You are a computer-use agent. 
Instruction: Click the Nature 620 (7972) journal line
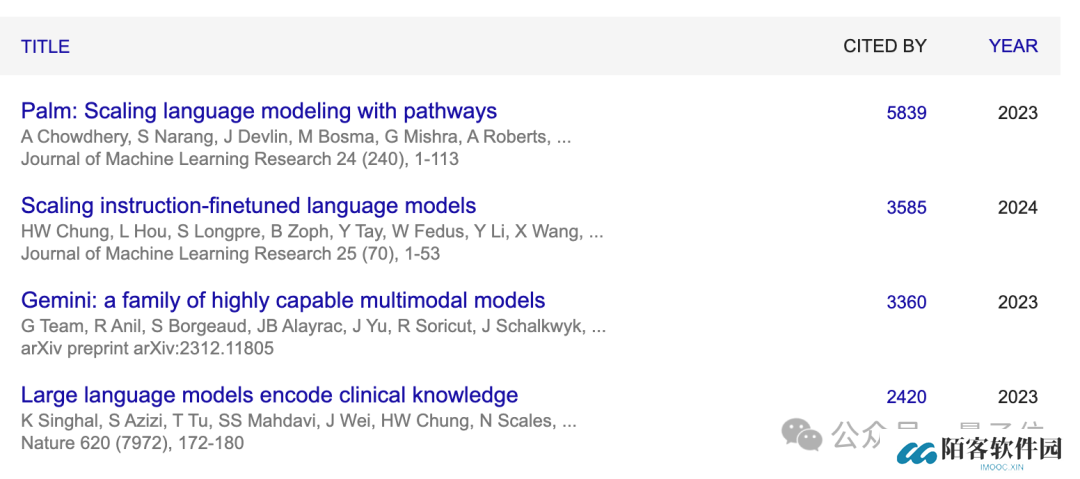tap(132, 443)
